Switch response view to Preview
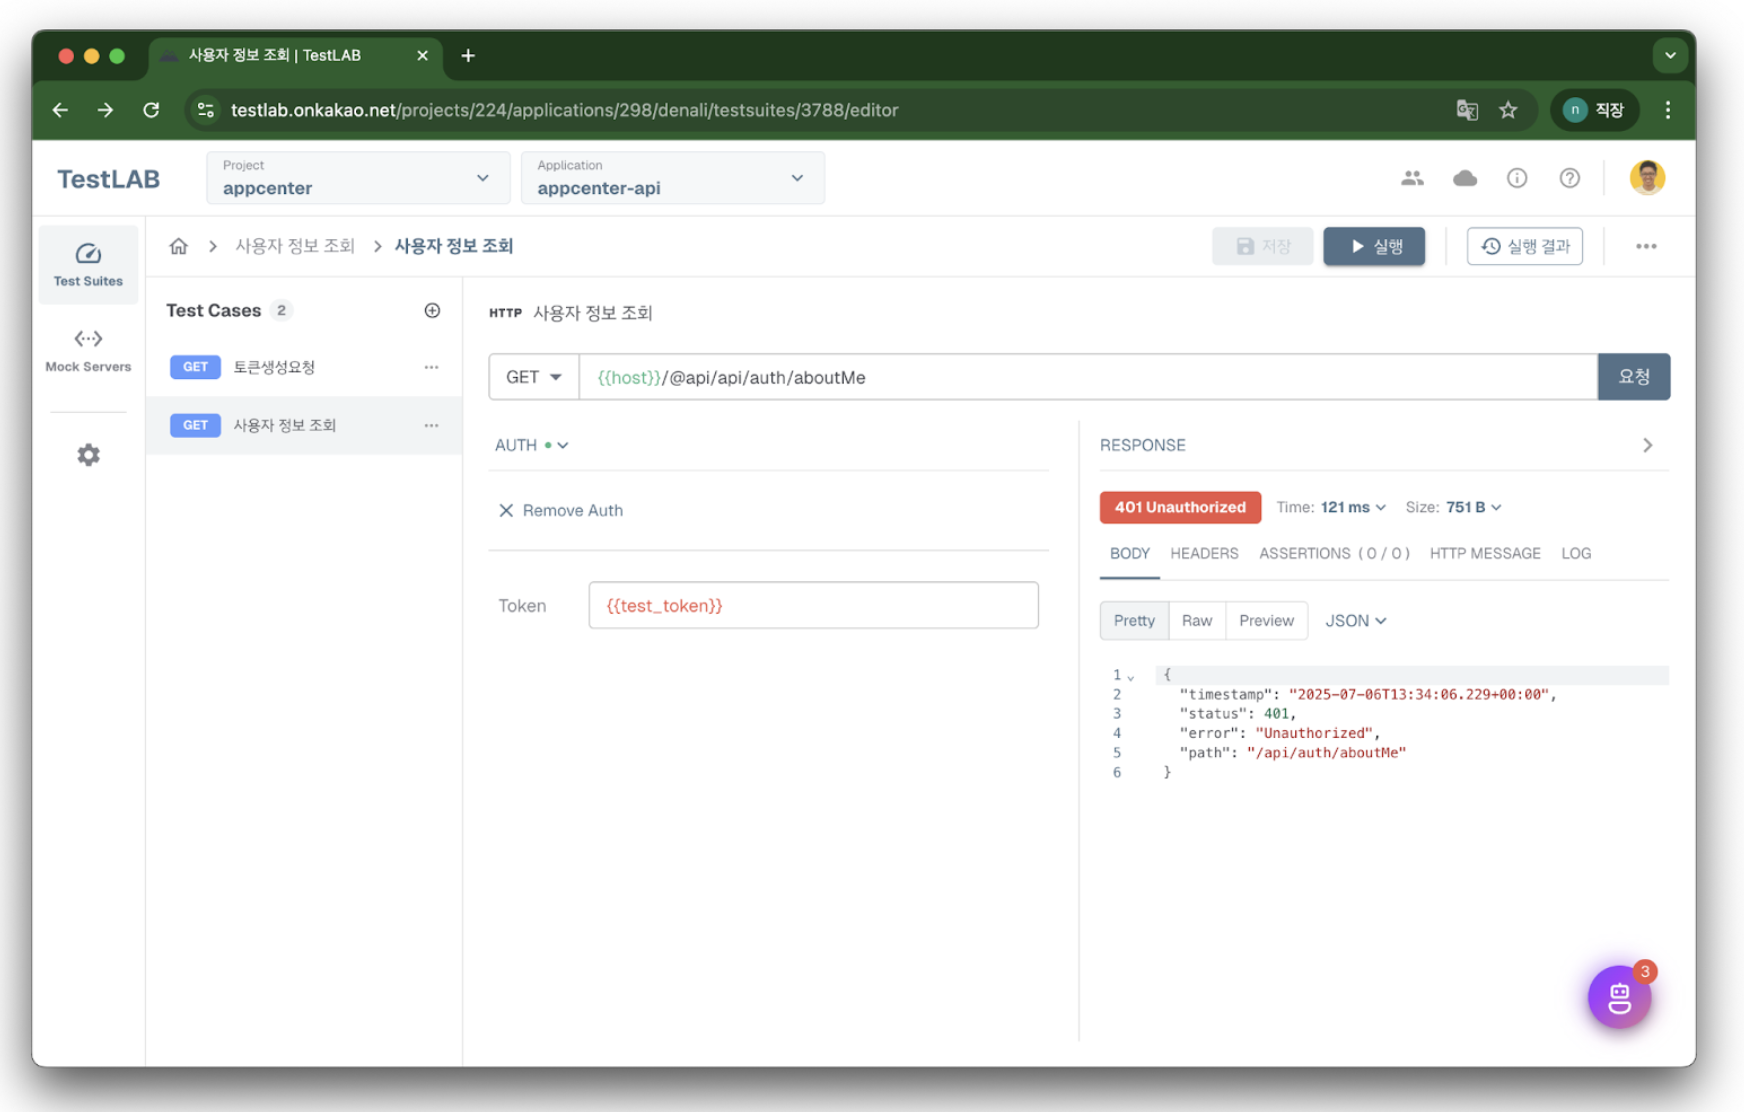This screenshot has height=1112, width=1744. coord(1266,621)
